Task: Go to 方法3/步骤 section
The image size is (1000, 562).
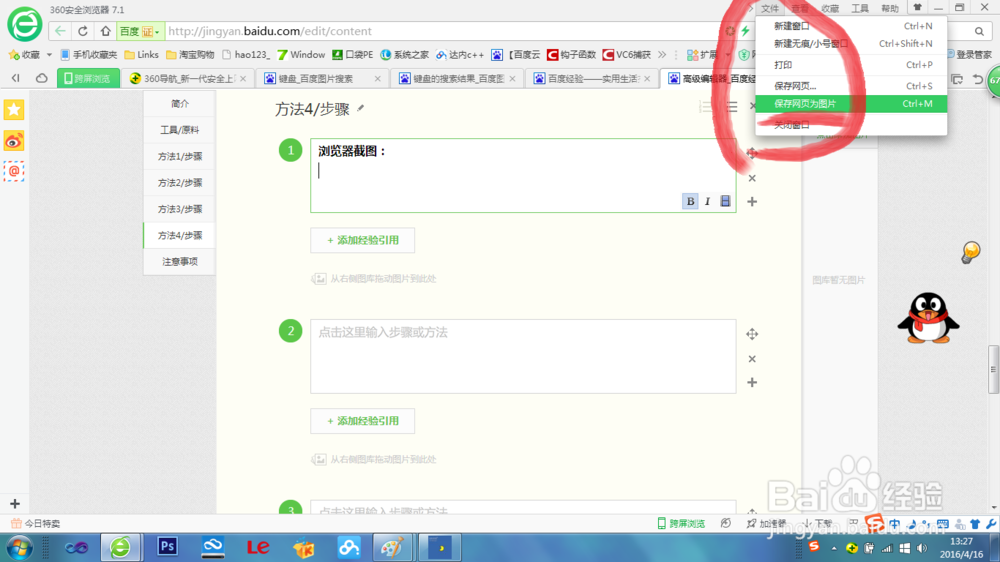Action: 180,209
